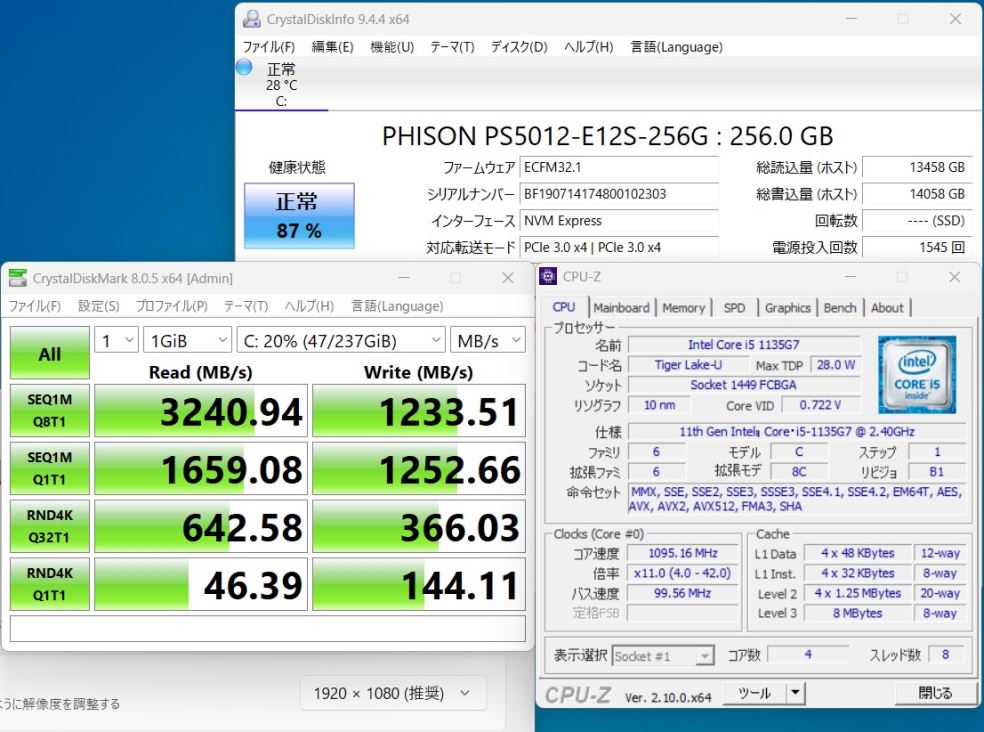Image resolution: width=984 pixels, height=732 pixels.
Task: Click the 46.39 RND4K Q1T1 read result
Action: click(x=201, y=584)
